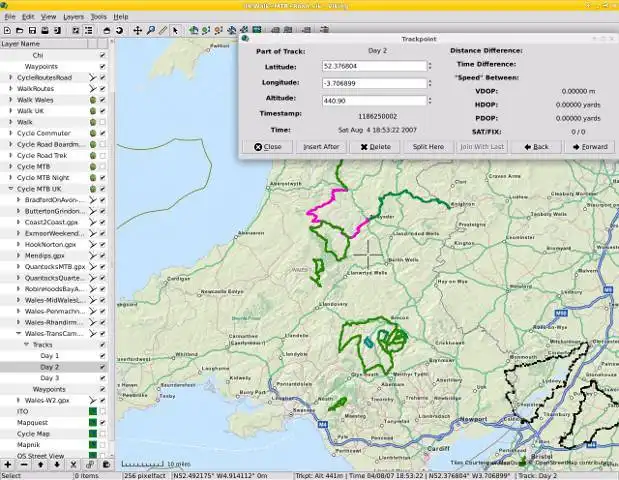619x480 pixels.
Task: Expand the Wales-W2.gpx layer
Action: pos(19,400)
